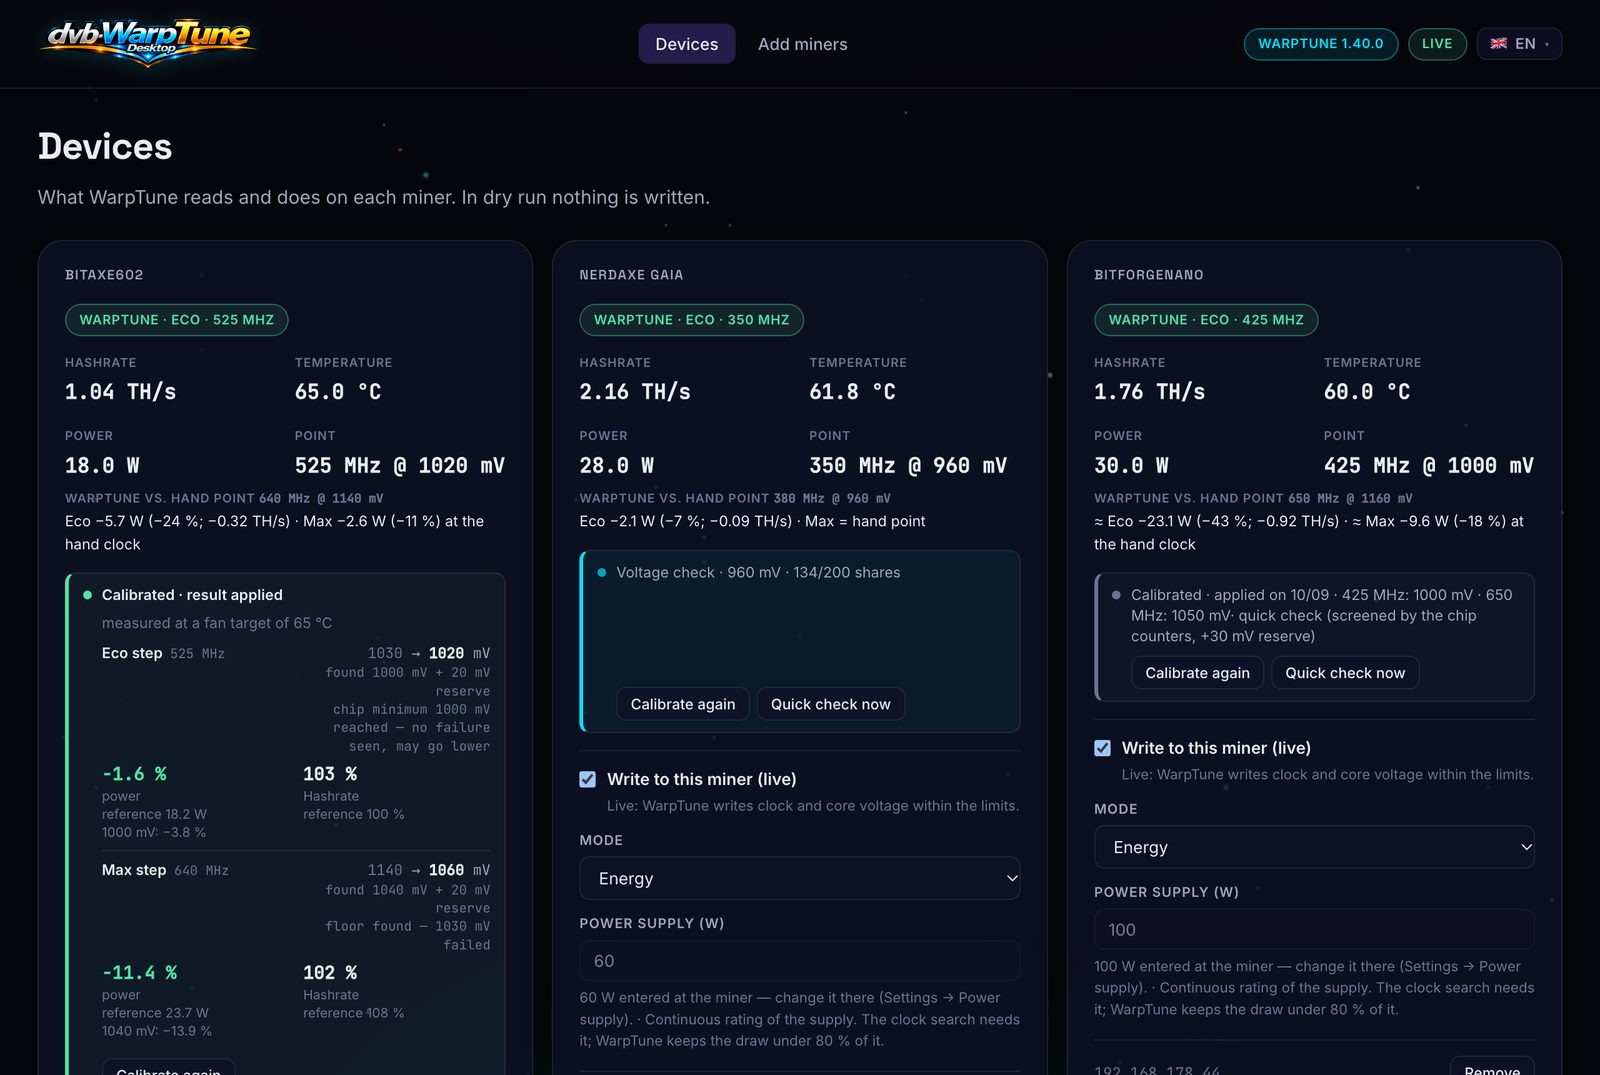This screenshot has width=1600, height=1075.
Task: Click the -11.4 % power value
Action: (139, 973)
